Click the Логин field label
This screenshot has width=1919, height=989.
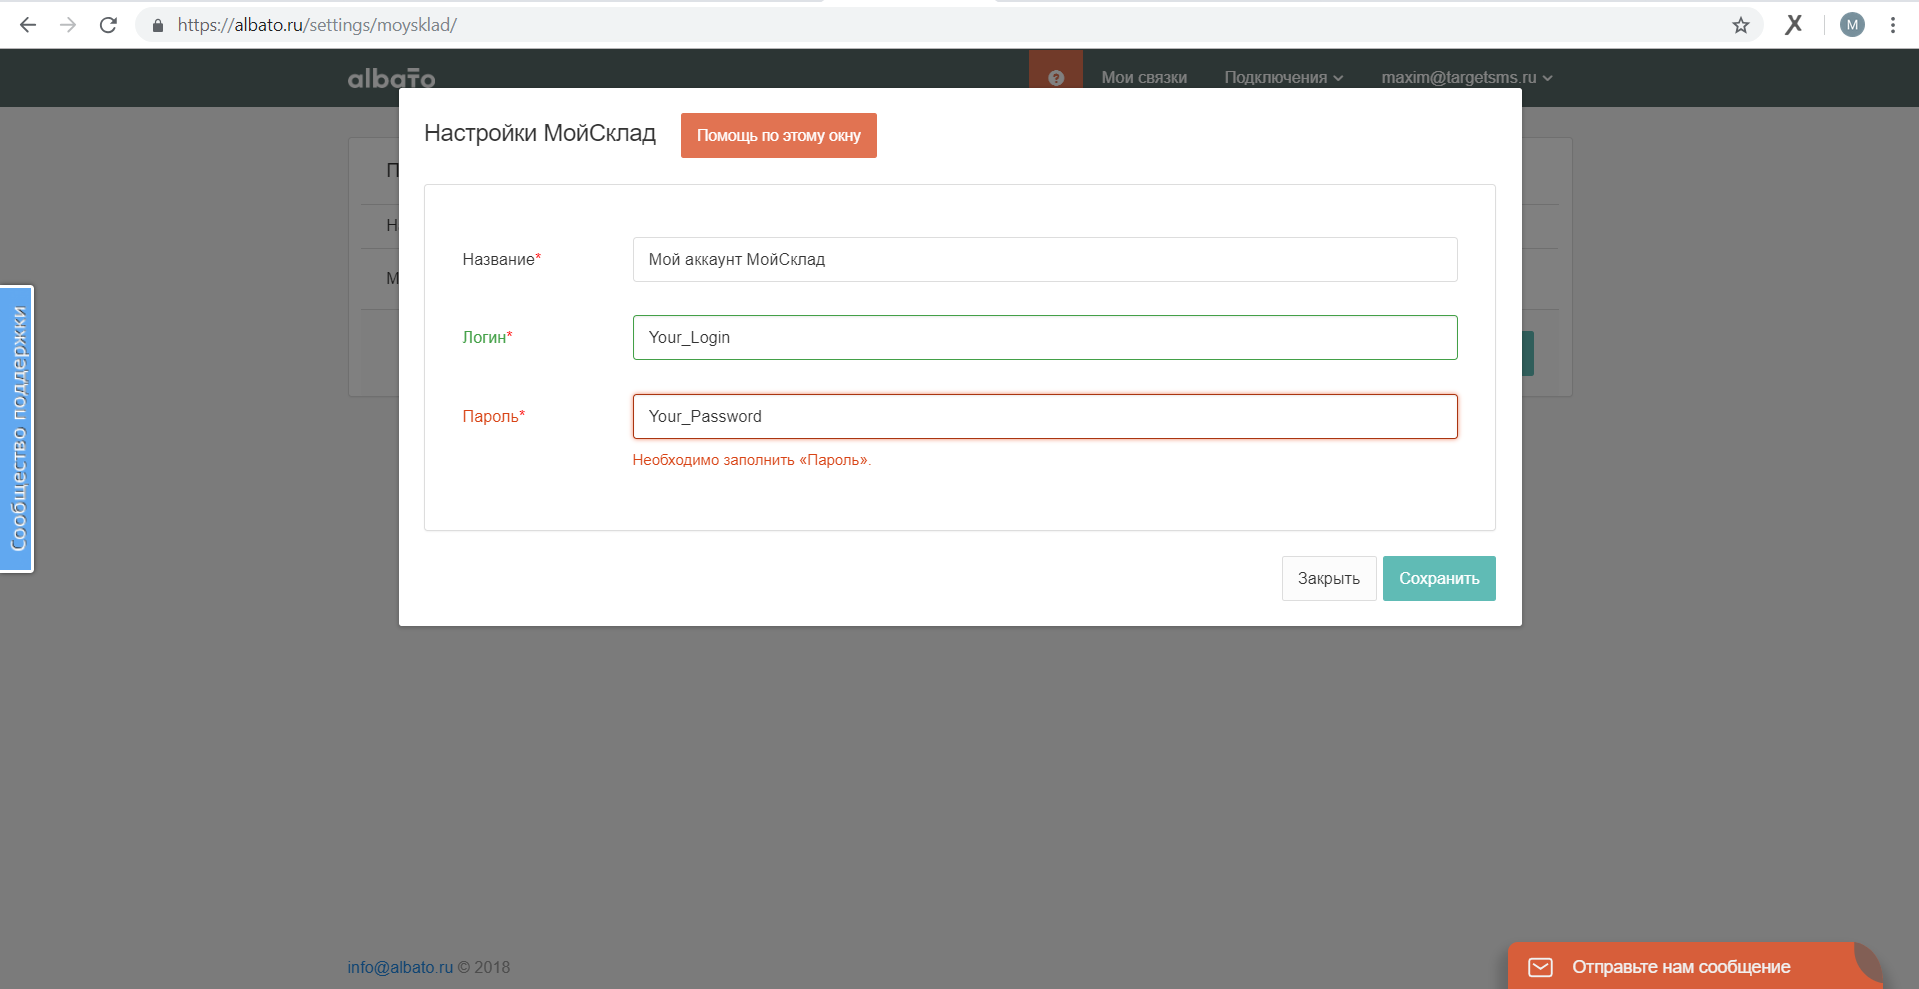click(487, 338)
